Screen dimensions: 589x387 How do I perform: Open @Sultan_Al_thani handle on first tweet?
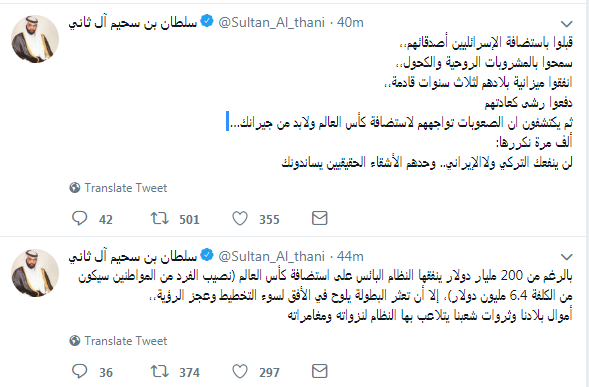[x=272, y=23]
